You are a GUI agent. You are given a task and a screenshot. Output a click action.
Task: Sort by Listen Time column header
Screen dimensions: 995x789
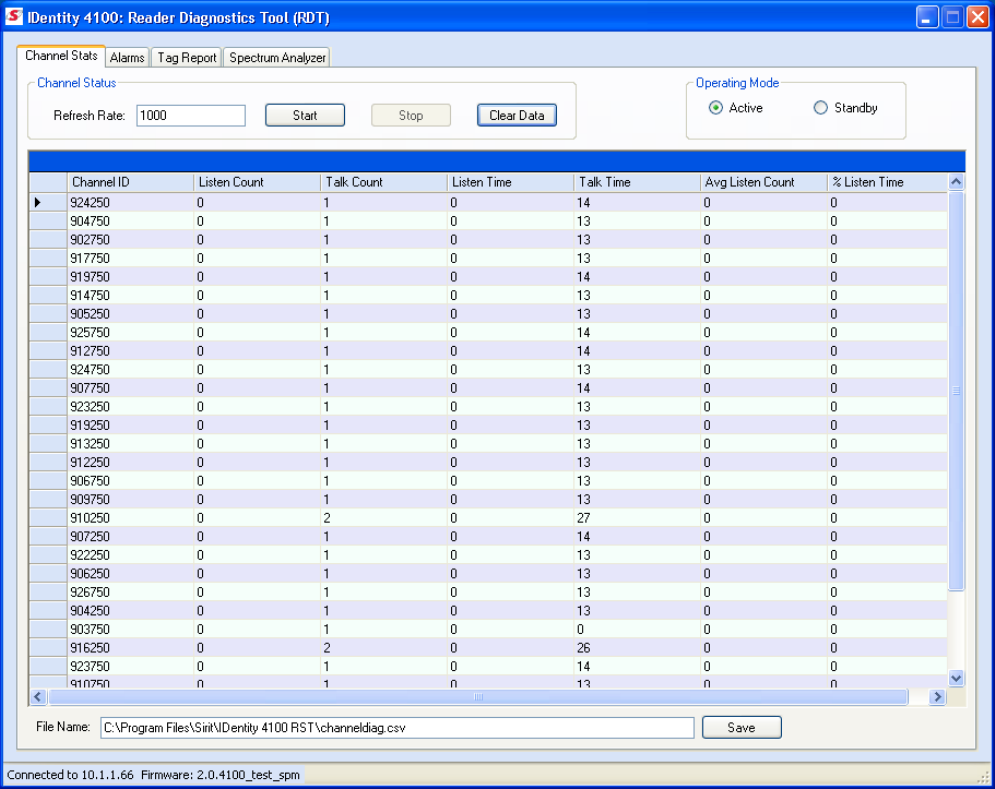click(510, 182)
